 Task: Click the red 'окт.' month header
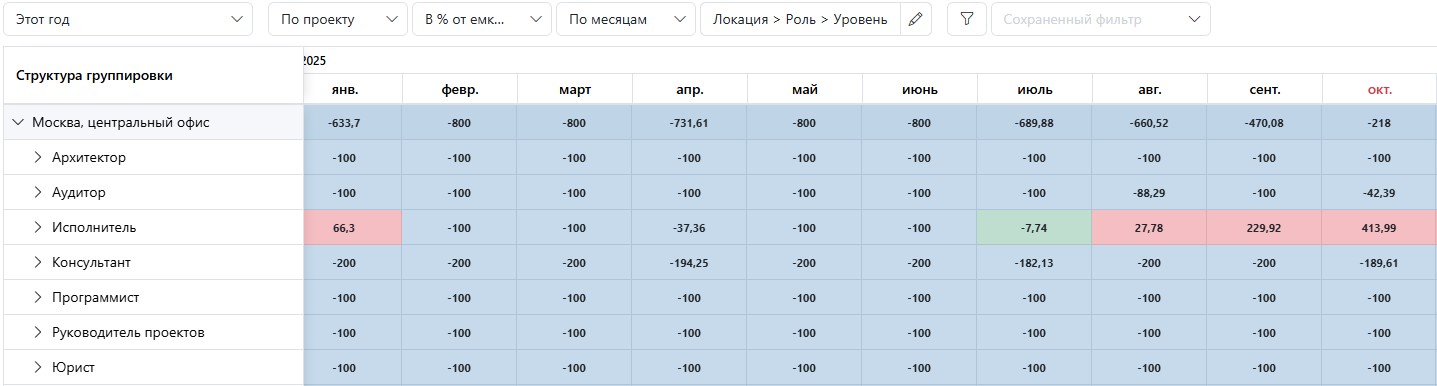tap(1380, 89)
